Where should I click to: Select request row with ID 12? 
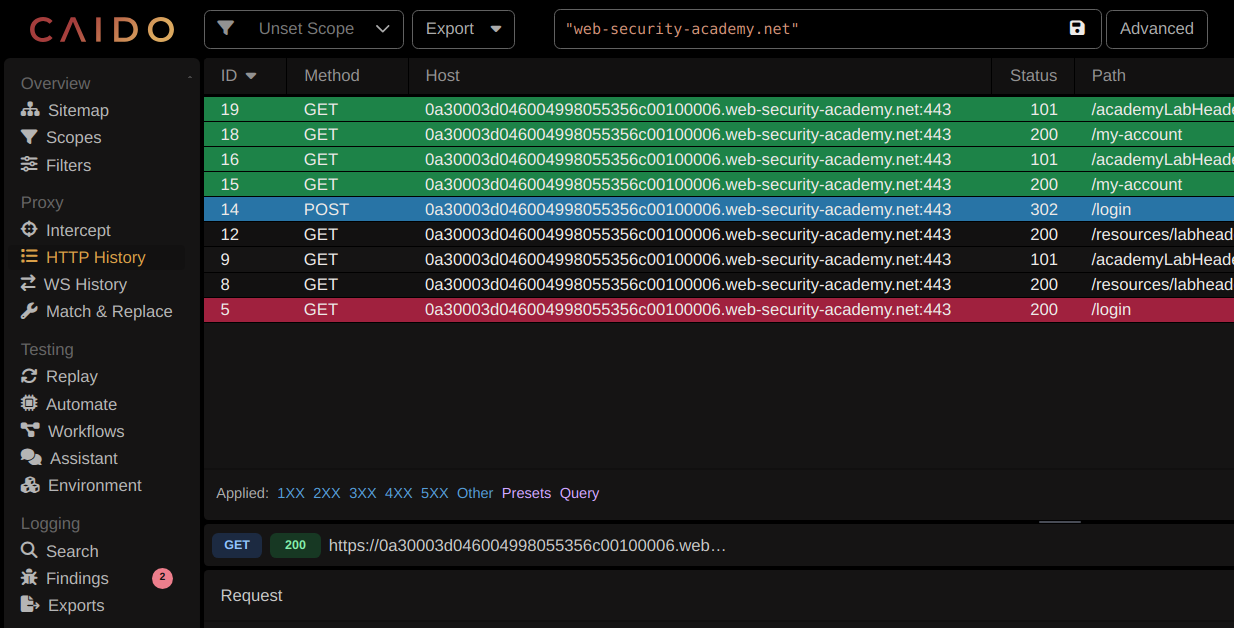click(719, 235)
